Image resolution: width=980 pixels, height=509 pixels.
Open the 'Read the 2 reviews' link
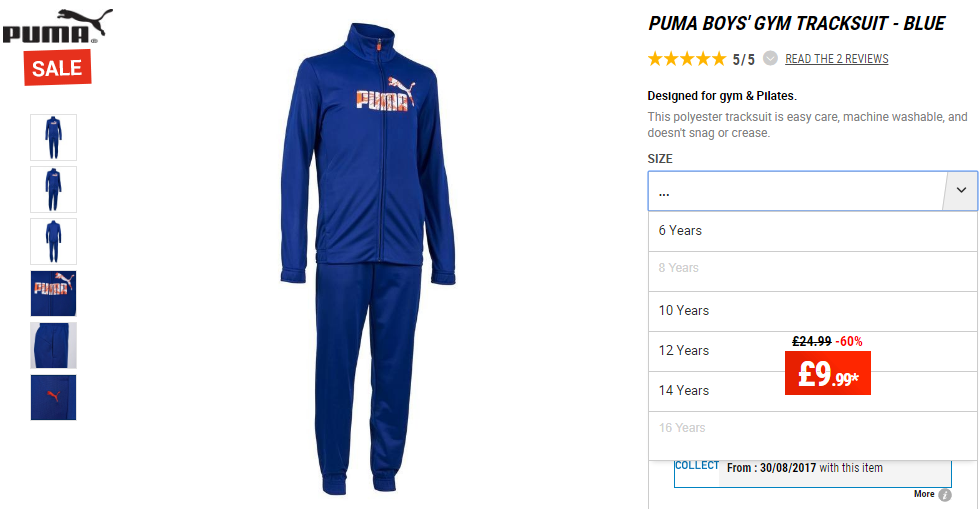pos(836,59)
